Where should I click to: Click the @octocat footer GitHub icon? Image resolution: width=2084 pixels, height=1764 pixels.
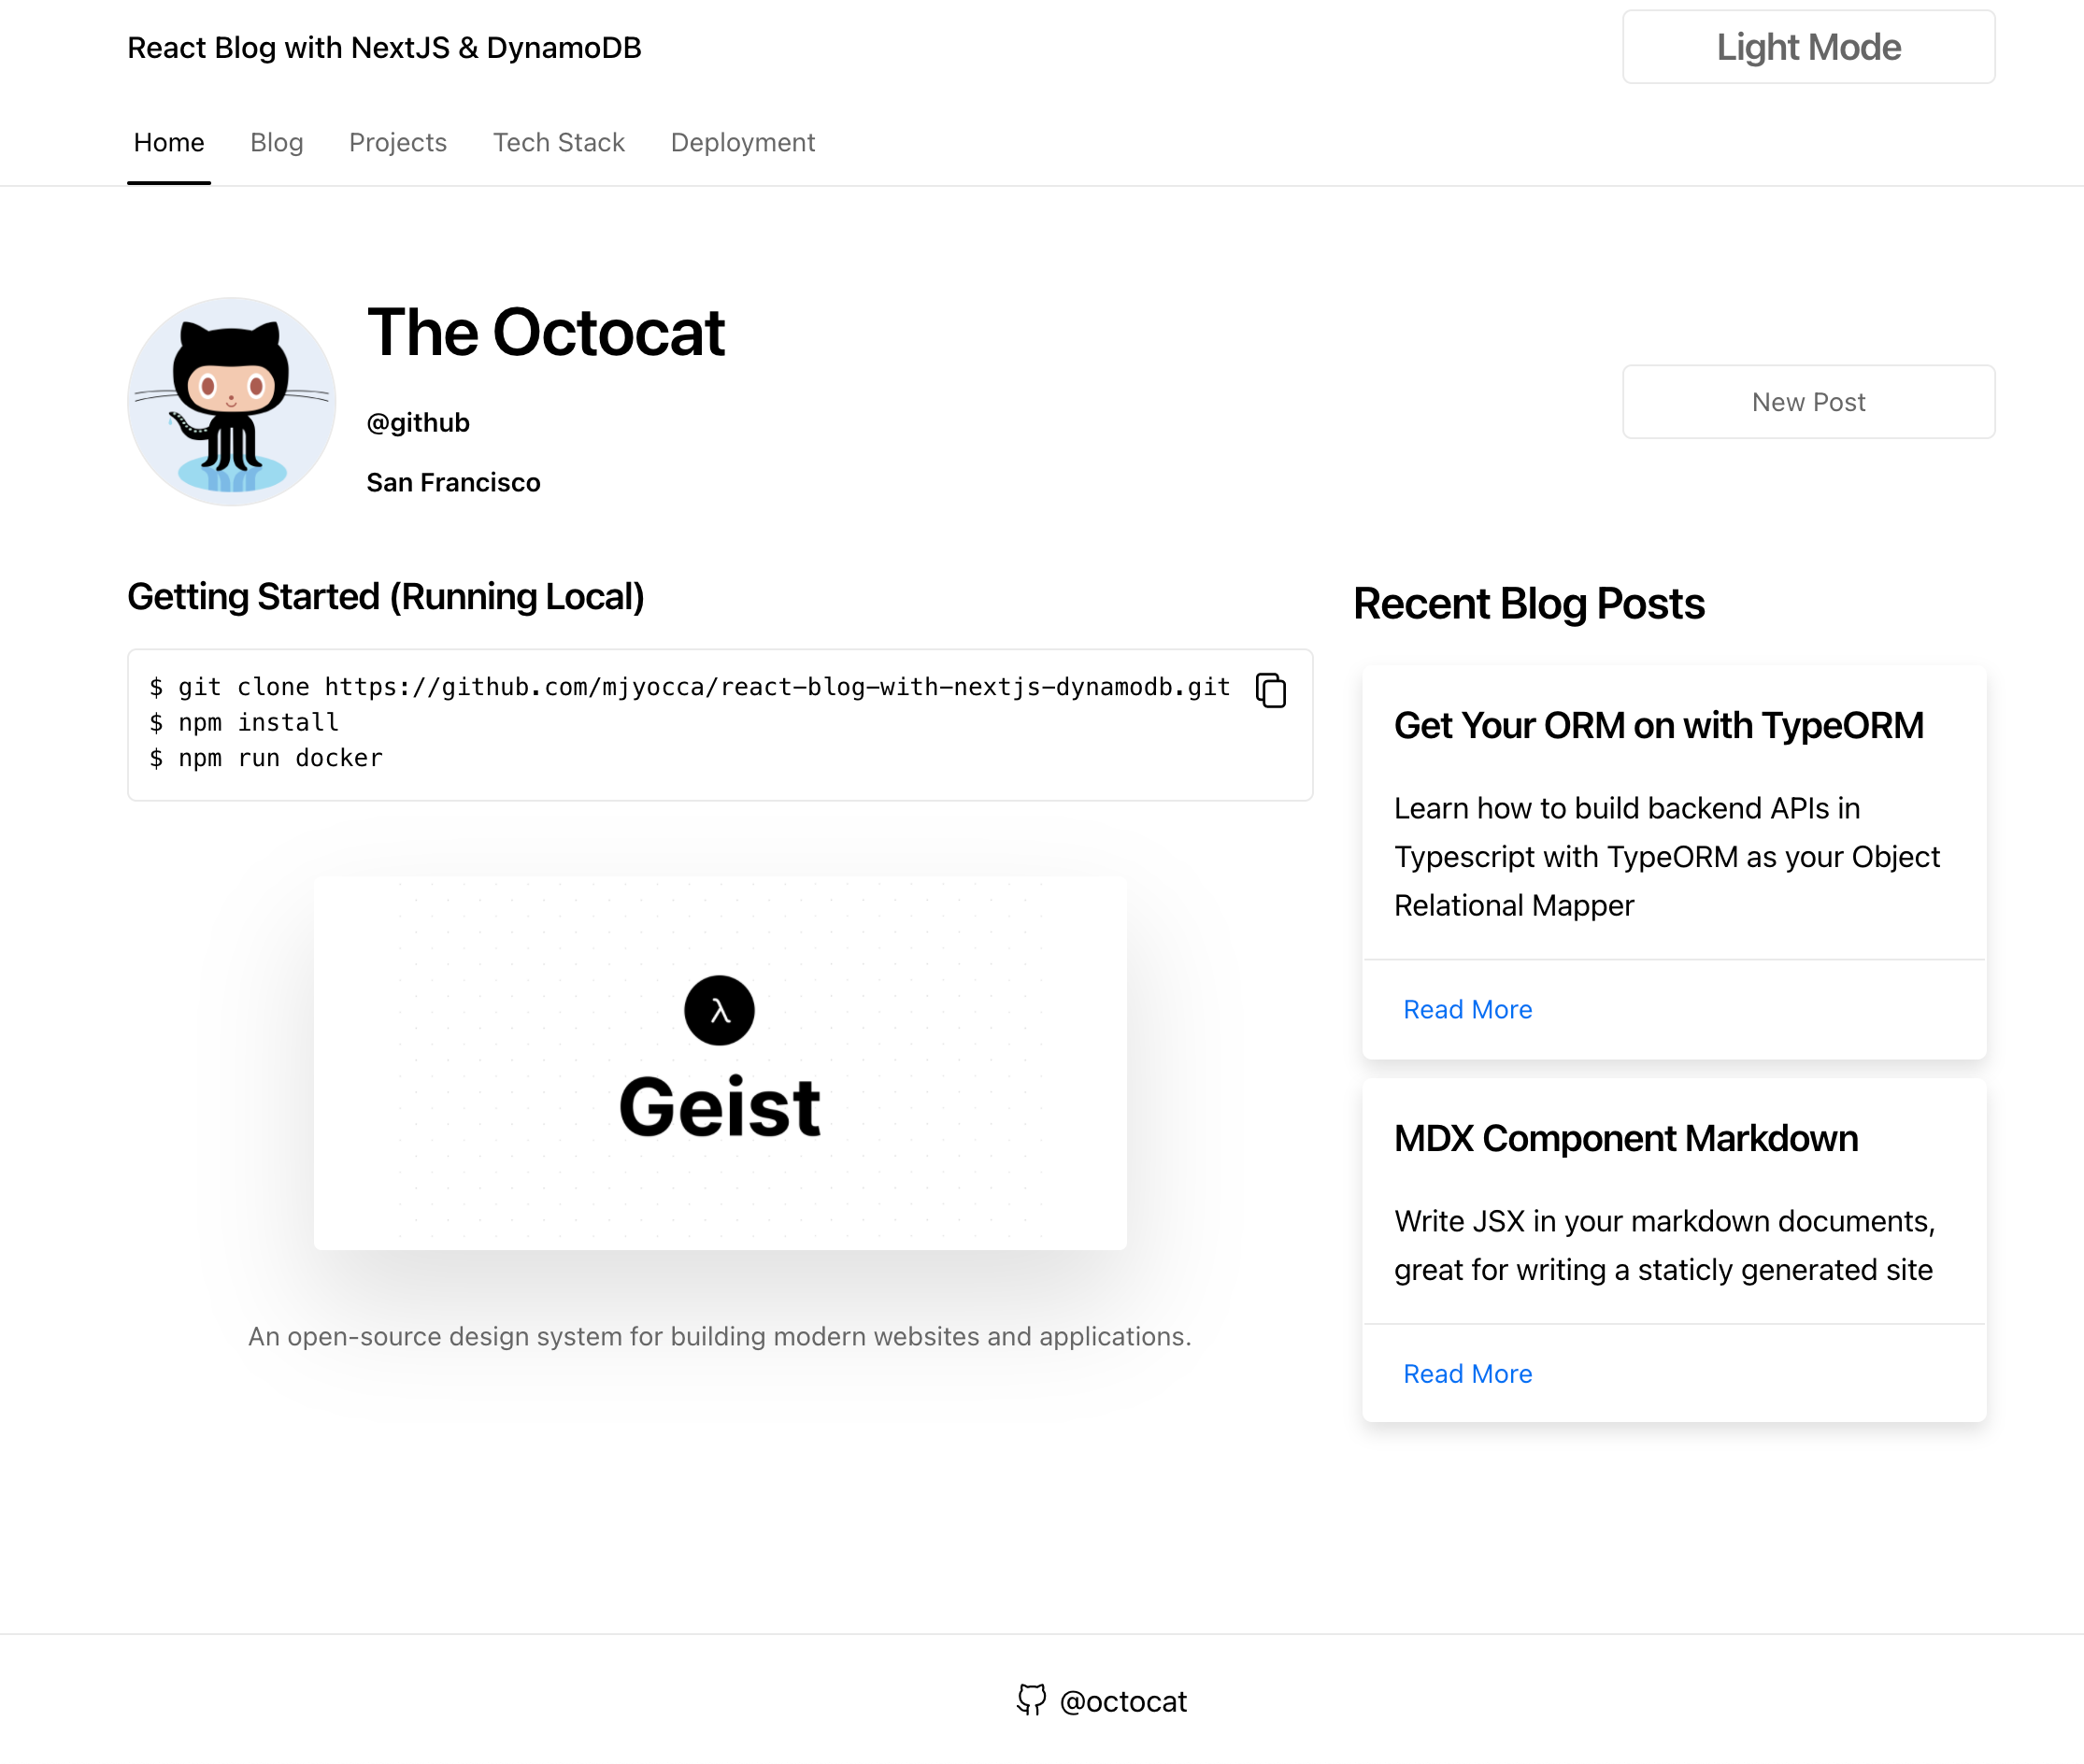pyautogui.click(x=1031, y=1700)
